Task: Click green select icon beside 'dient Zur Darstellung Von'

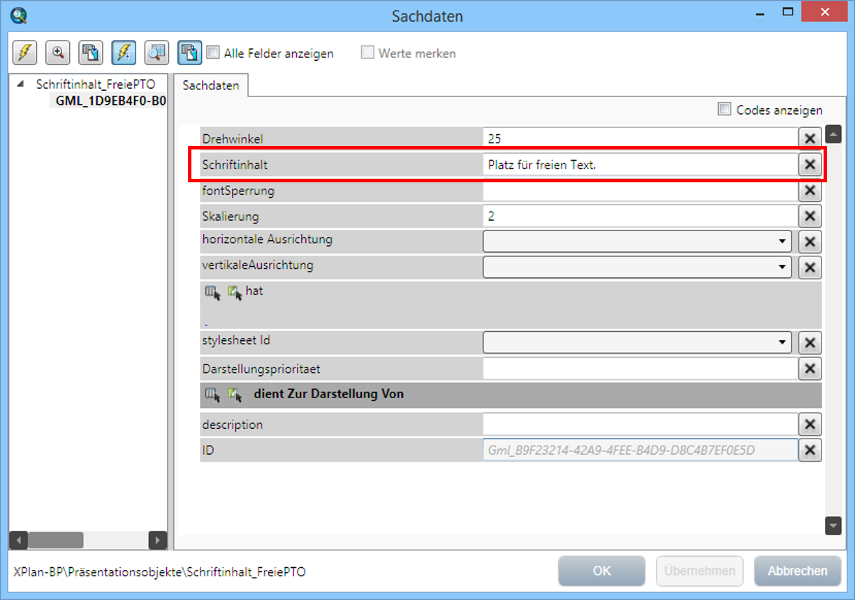Action: (234, 395)
